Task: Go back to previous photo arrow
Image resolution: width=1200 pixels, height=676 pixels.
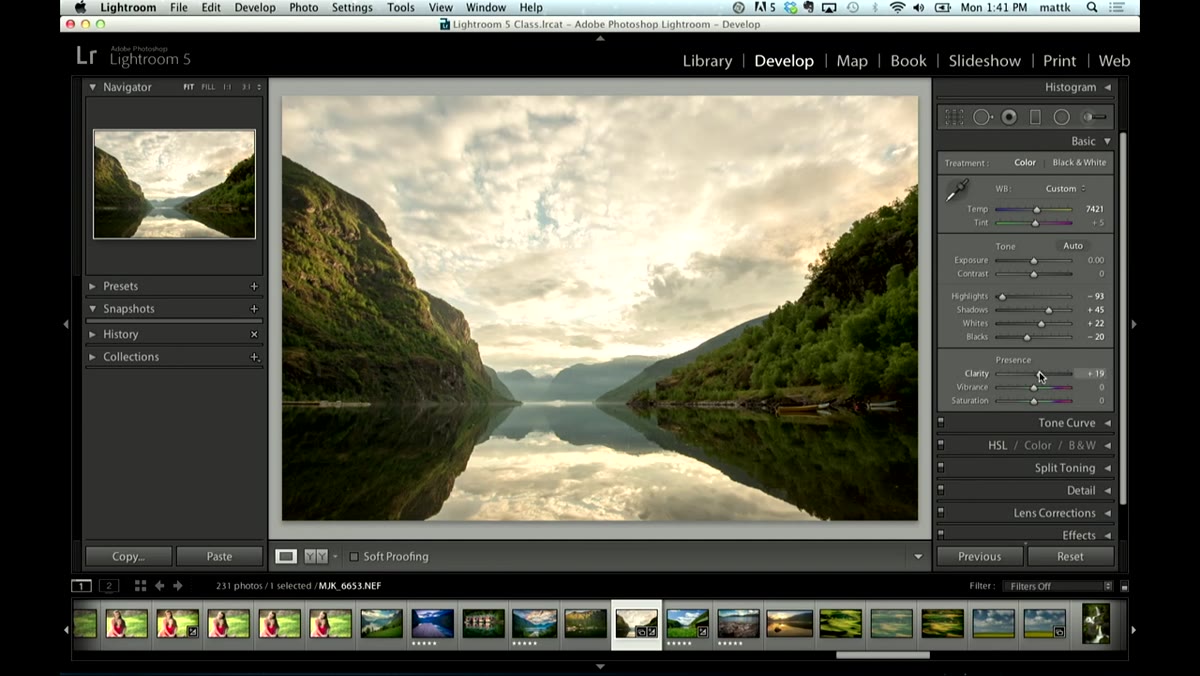Action: (160, 586)
